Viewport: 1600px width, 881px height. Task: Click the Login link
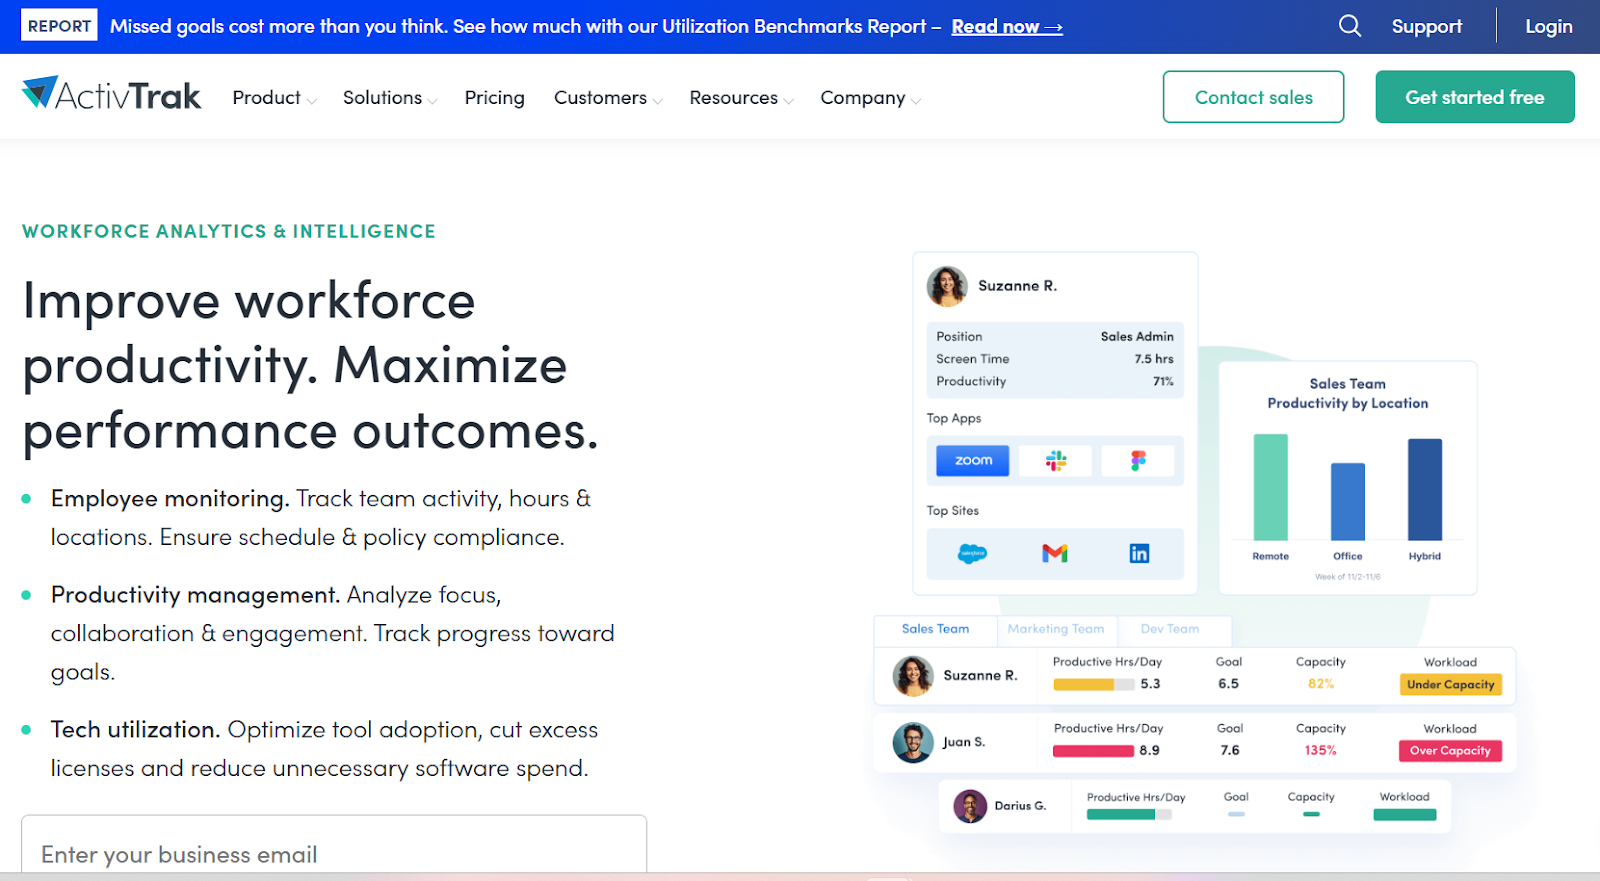(x=1548, y=27)
